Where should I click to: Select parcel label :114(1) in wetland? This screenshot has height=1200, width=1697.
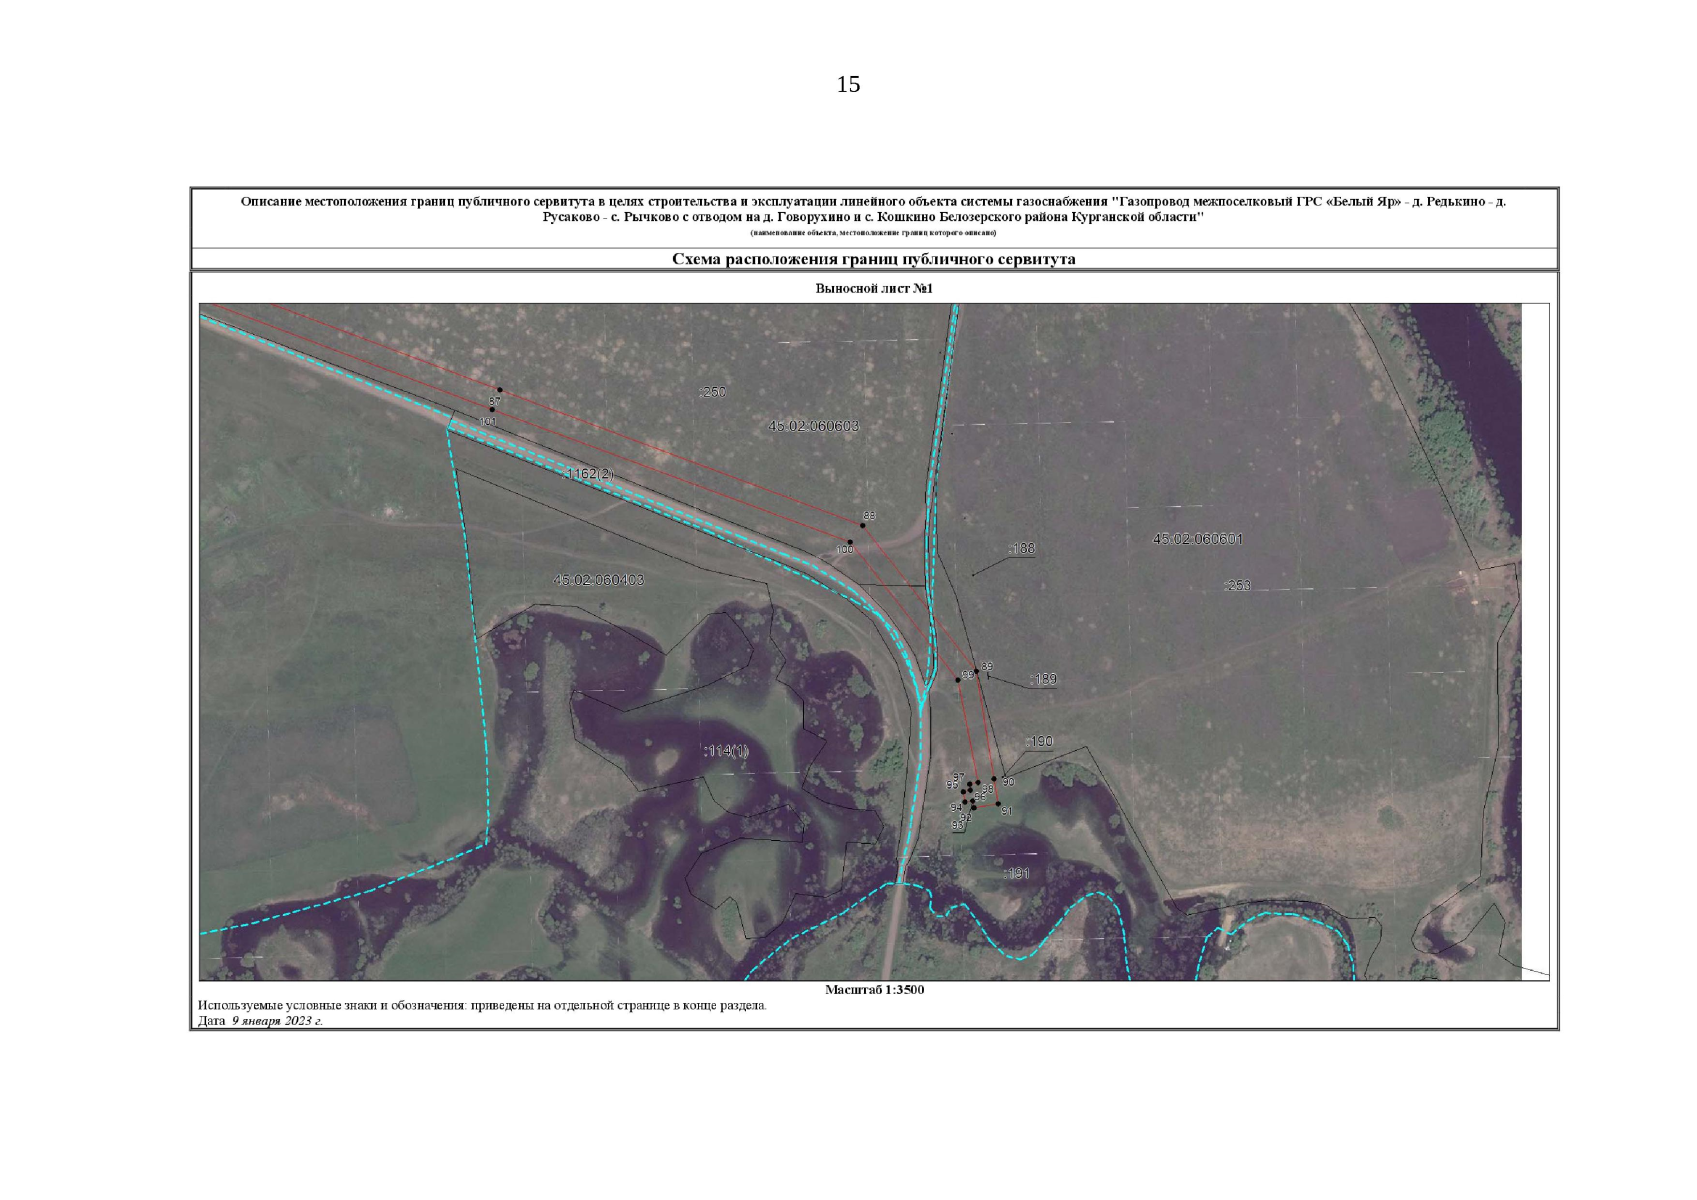[725, 750]
